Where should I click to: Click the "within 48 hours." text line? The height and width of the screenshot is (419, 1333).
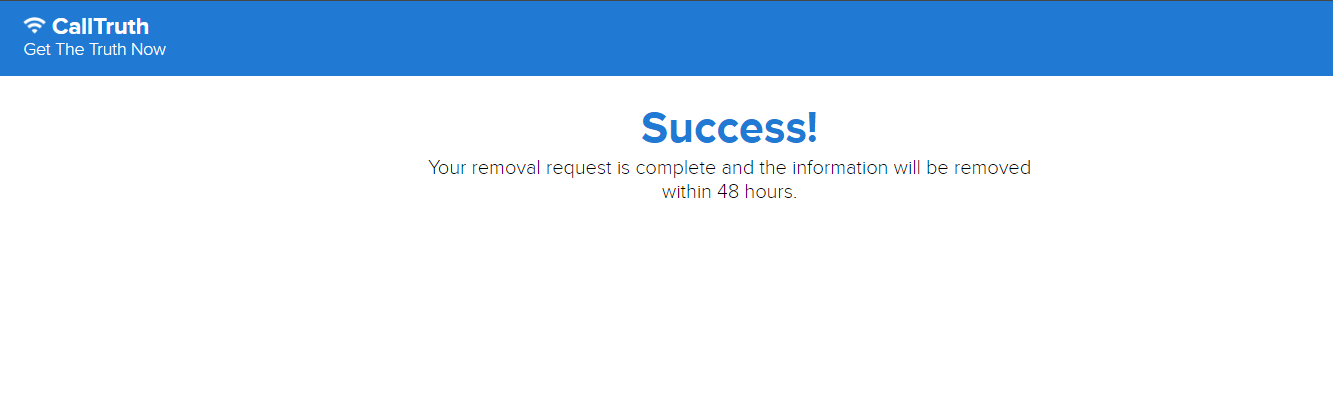coord(729,192)
